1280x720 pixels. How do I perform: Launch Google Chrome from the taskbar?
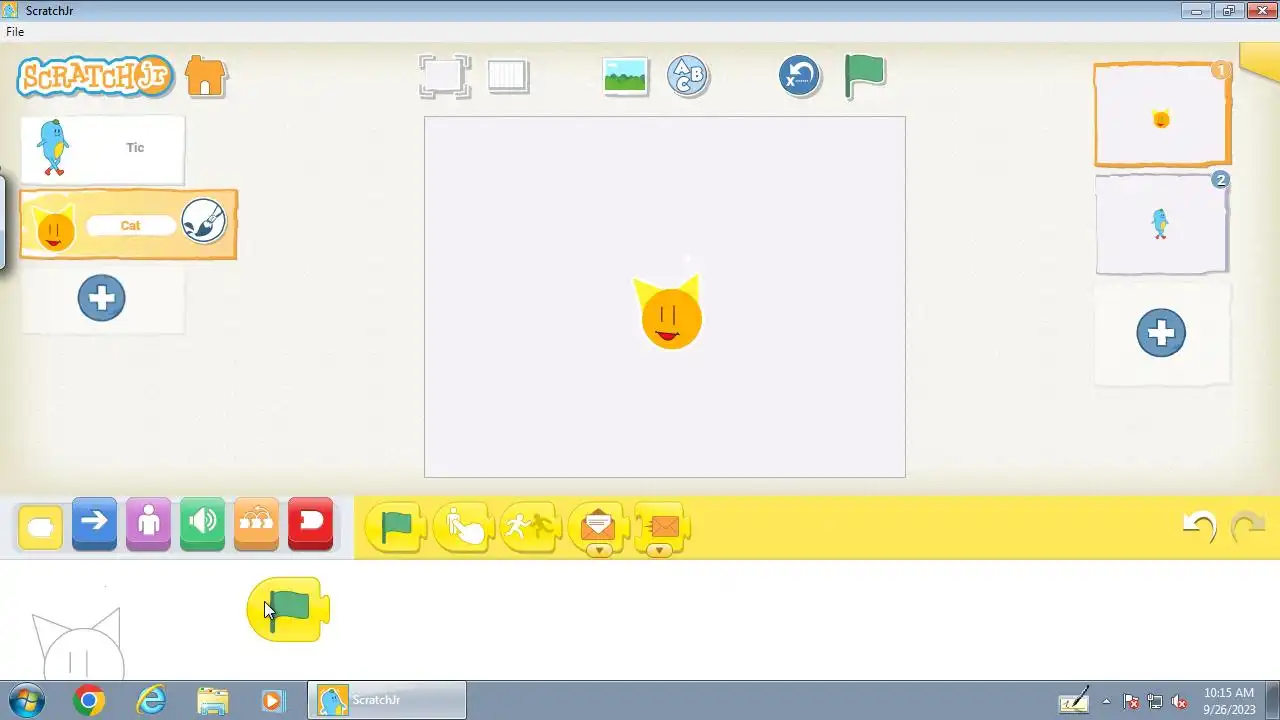89,701
